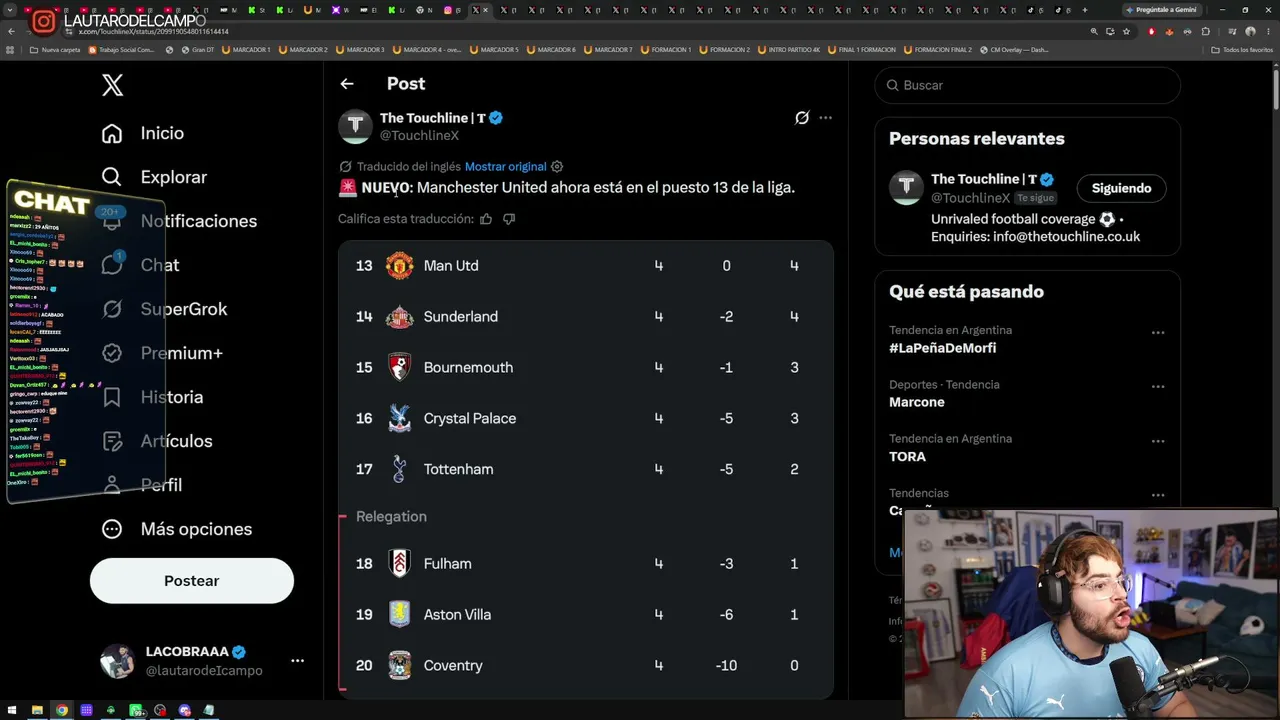Like the translation with thumbs up

(486, 219)
